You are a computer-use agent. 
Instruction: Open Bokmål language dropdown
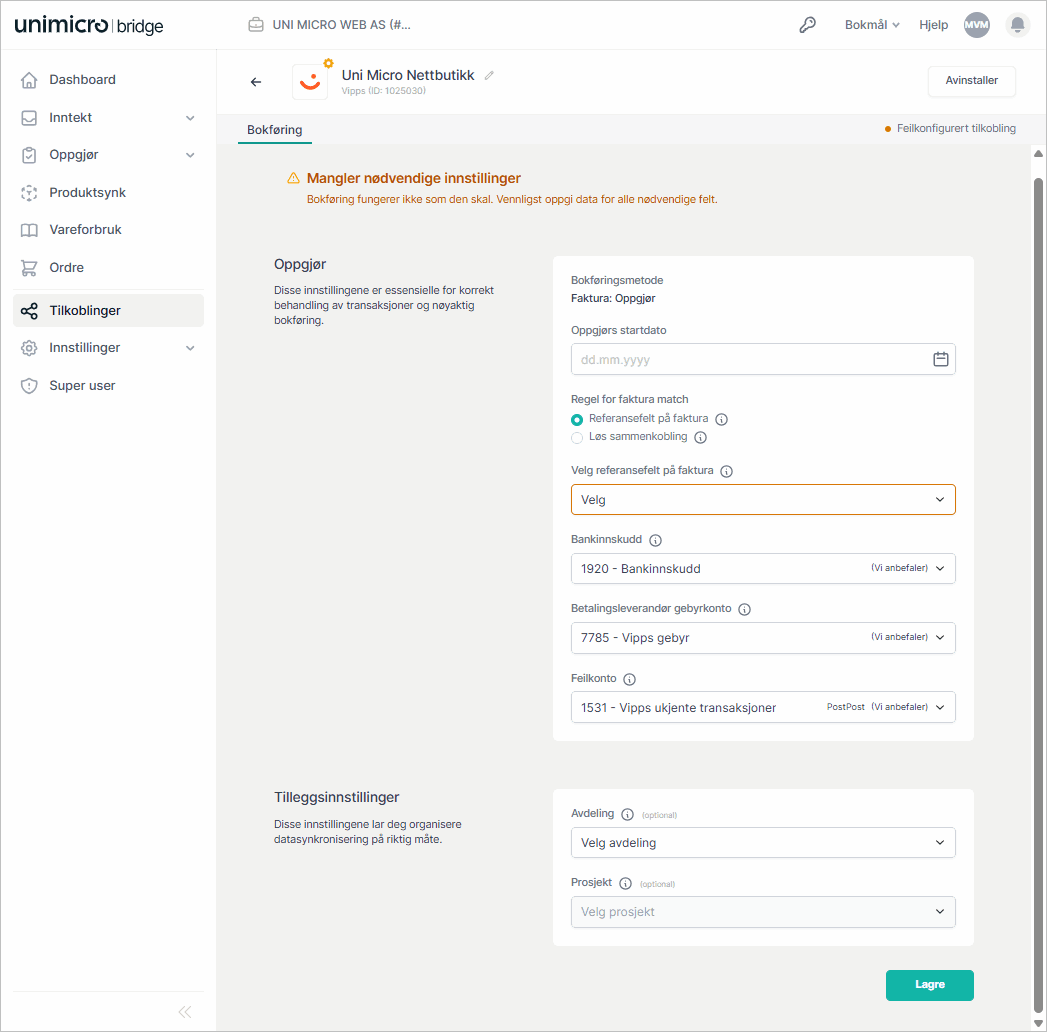click(872, 25)
